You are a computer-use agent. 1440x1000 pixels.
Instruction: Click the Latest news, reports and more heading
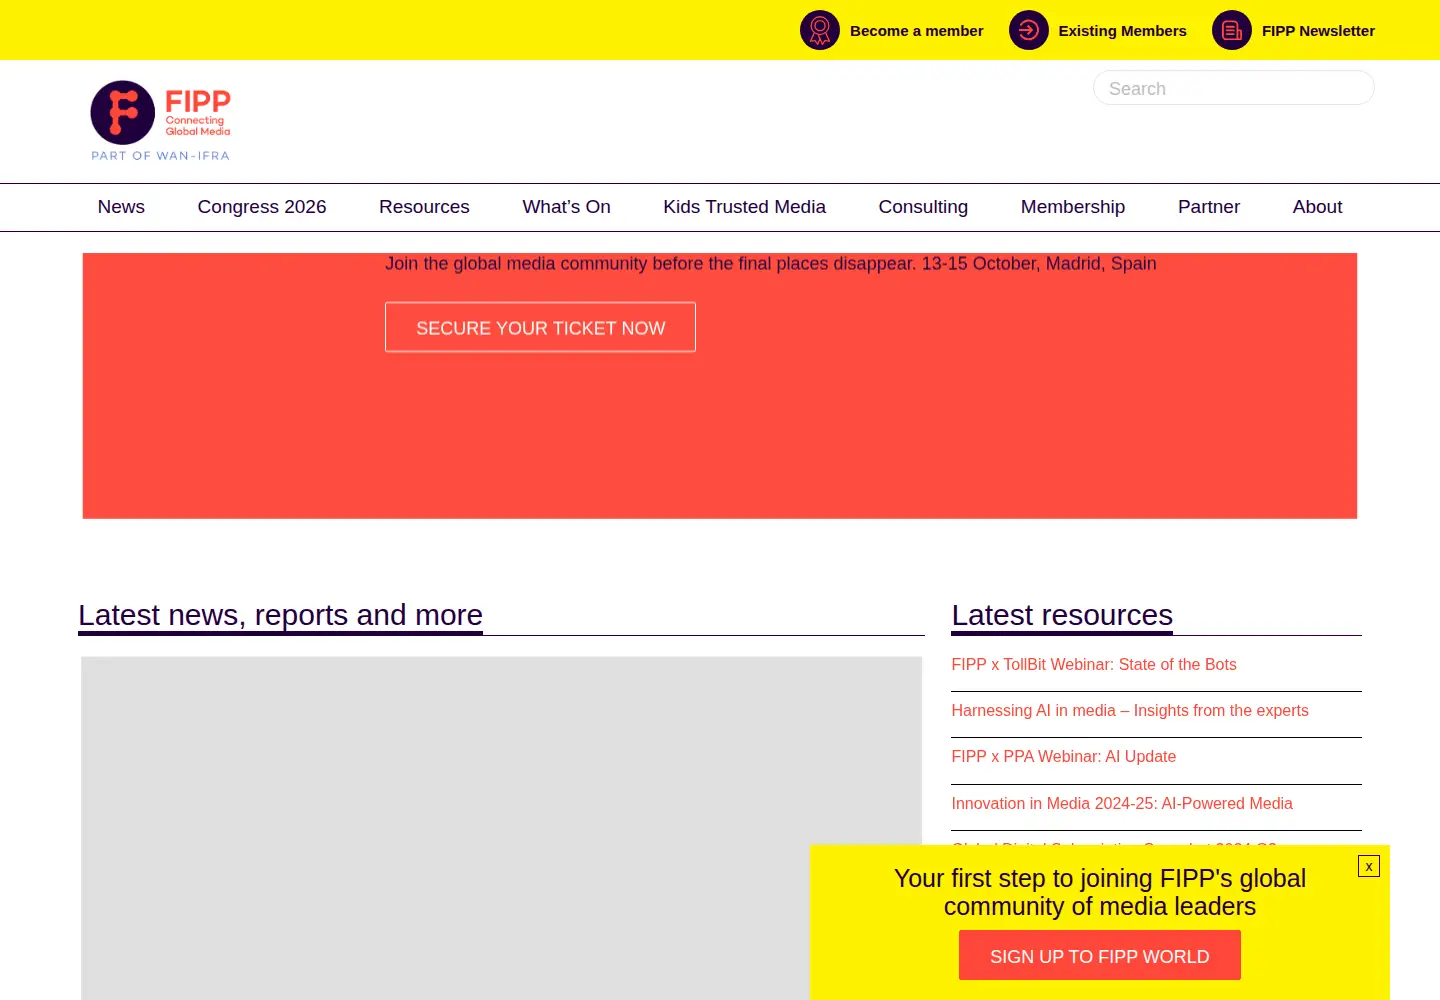[x=281, y=615]
